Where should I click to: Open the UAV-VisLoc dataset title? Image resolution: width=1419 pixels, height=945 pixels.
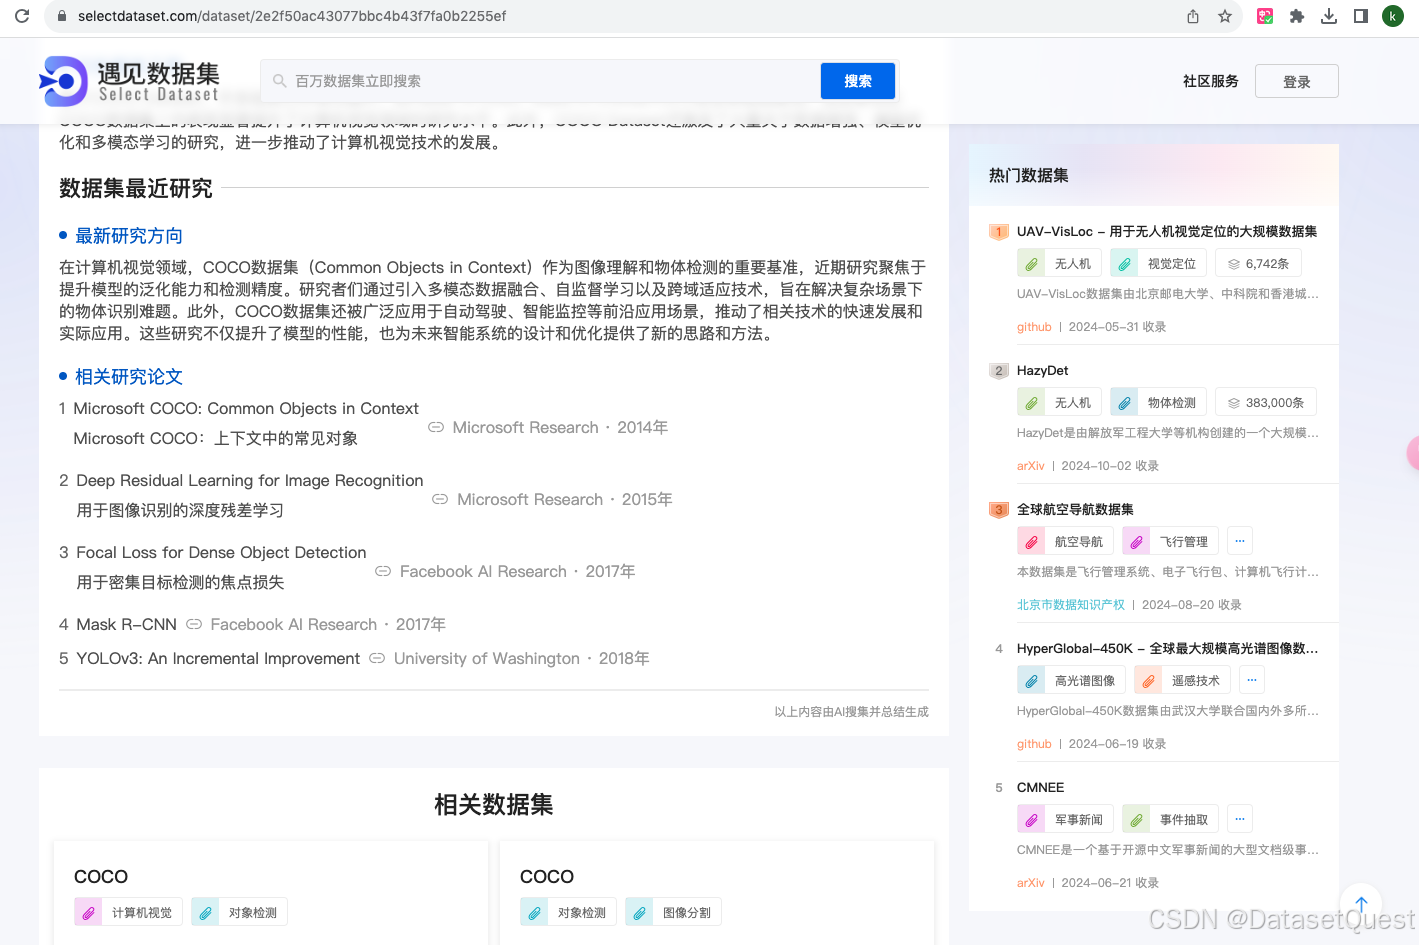[x=1167, y=231]
